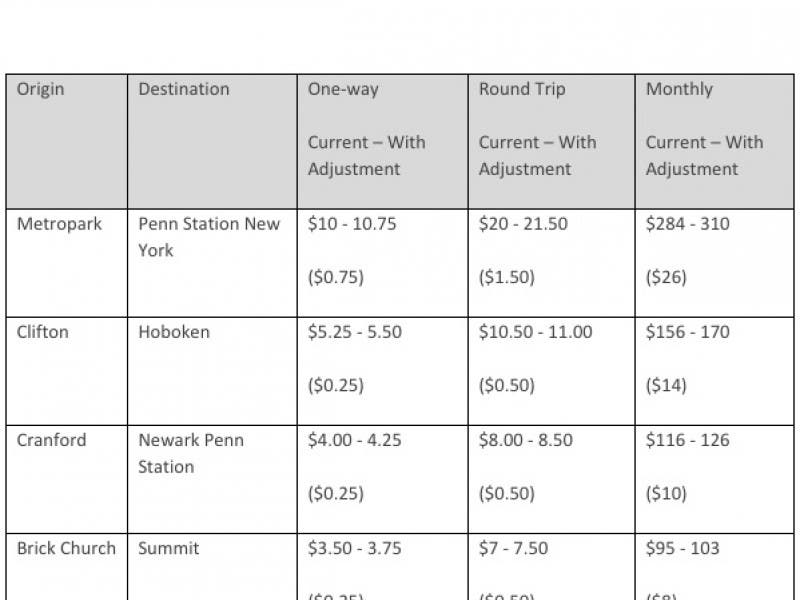Click the $284 - 310 monthly fare
The height and width of the screenshot is (600, 800).
[688, 224]
